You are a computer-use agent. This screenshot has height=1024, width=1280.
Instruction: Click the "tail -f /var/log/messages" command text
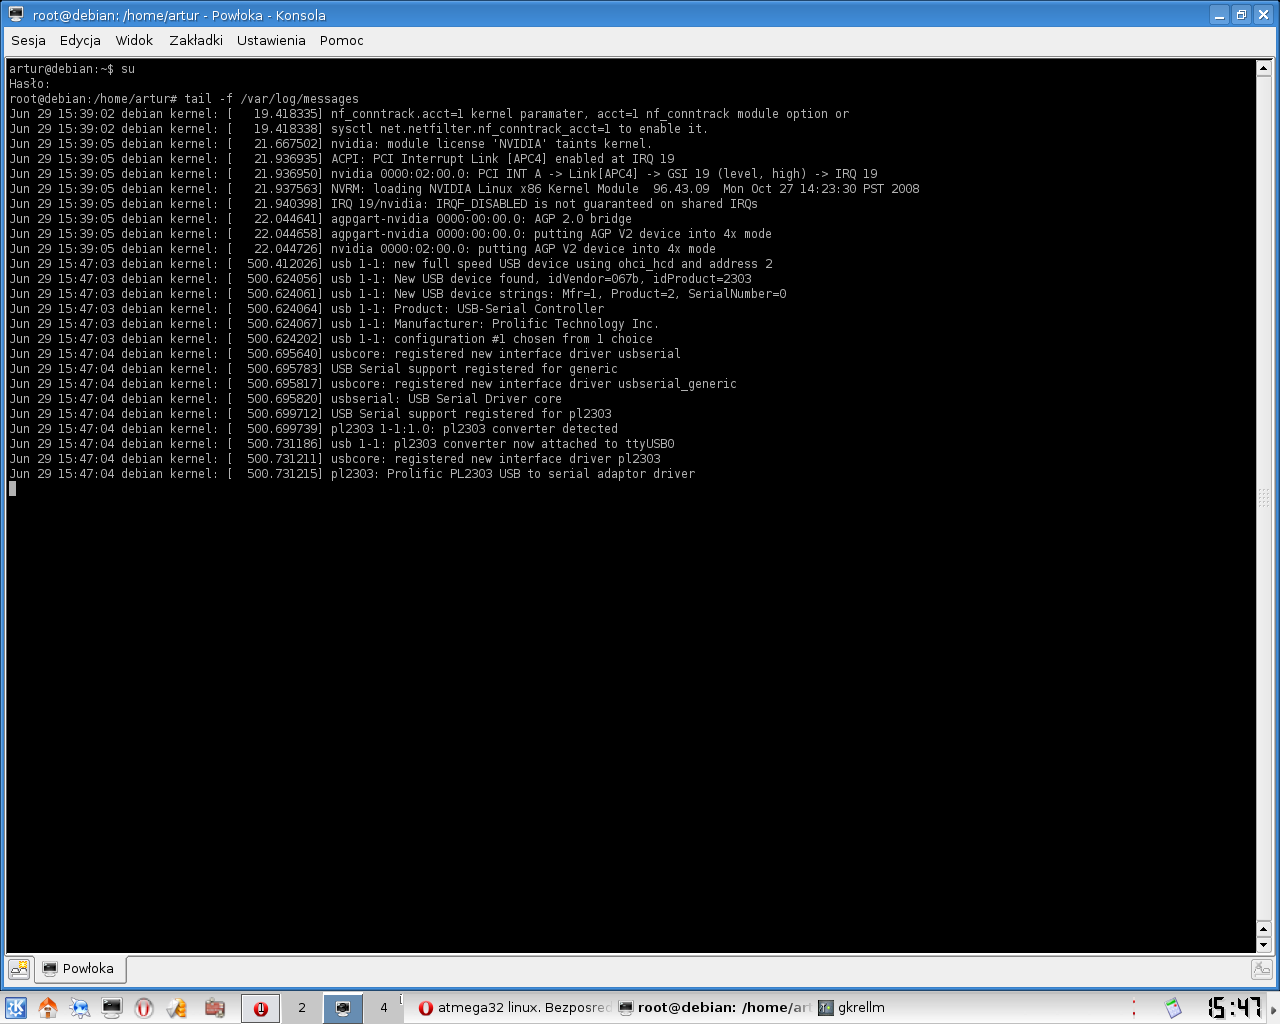point(271,99)
